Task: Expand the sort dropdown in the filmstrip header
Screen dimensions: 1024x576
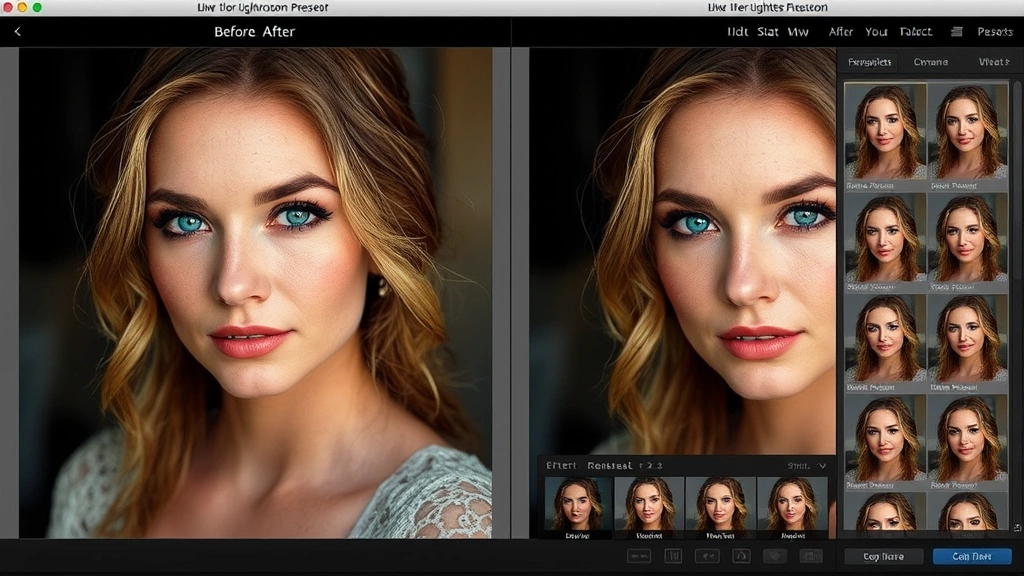Action: [806, 466]
